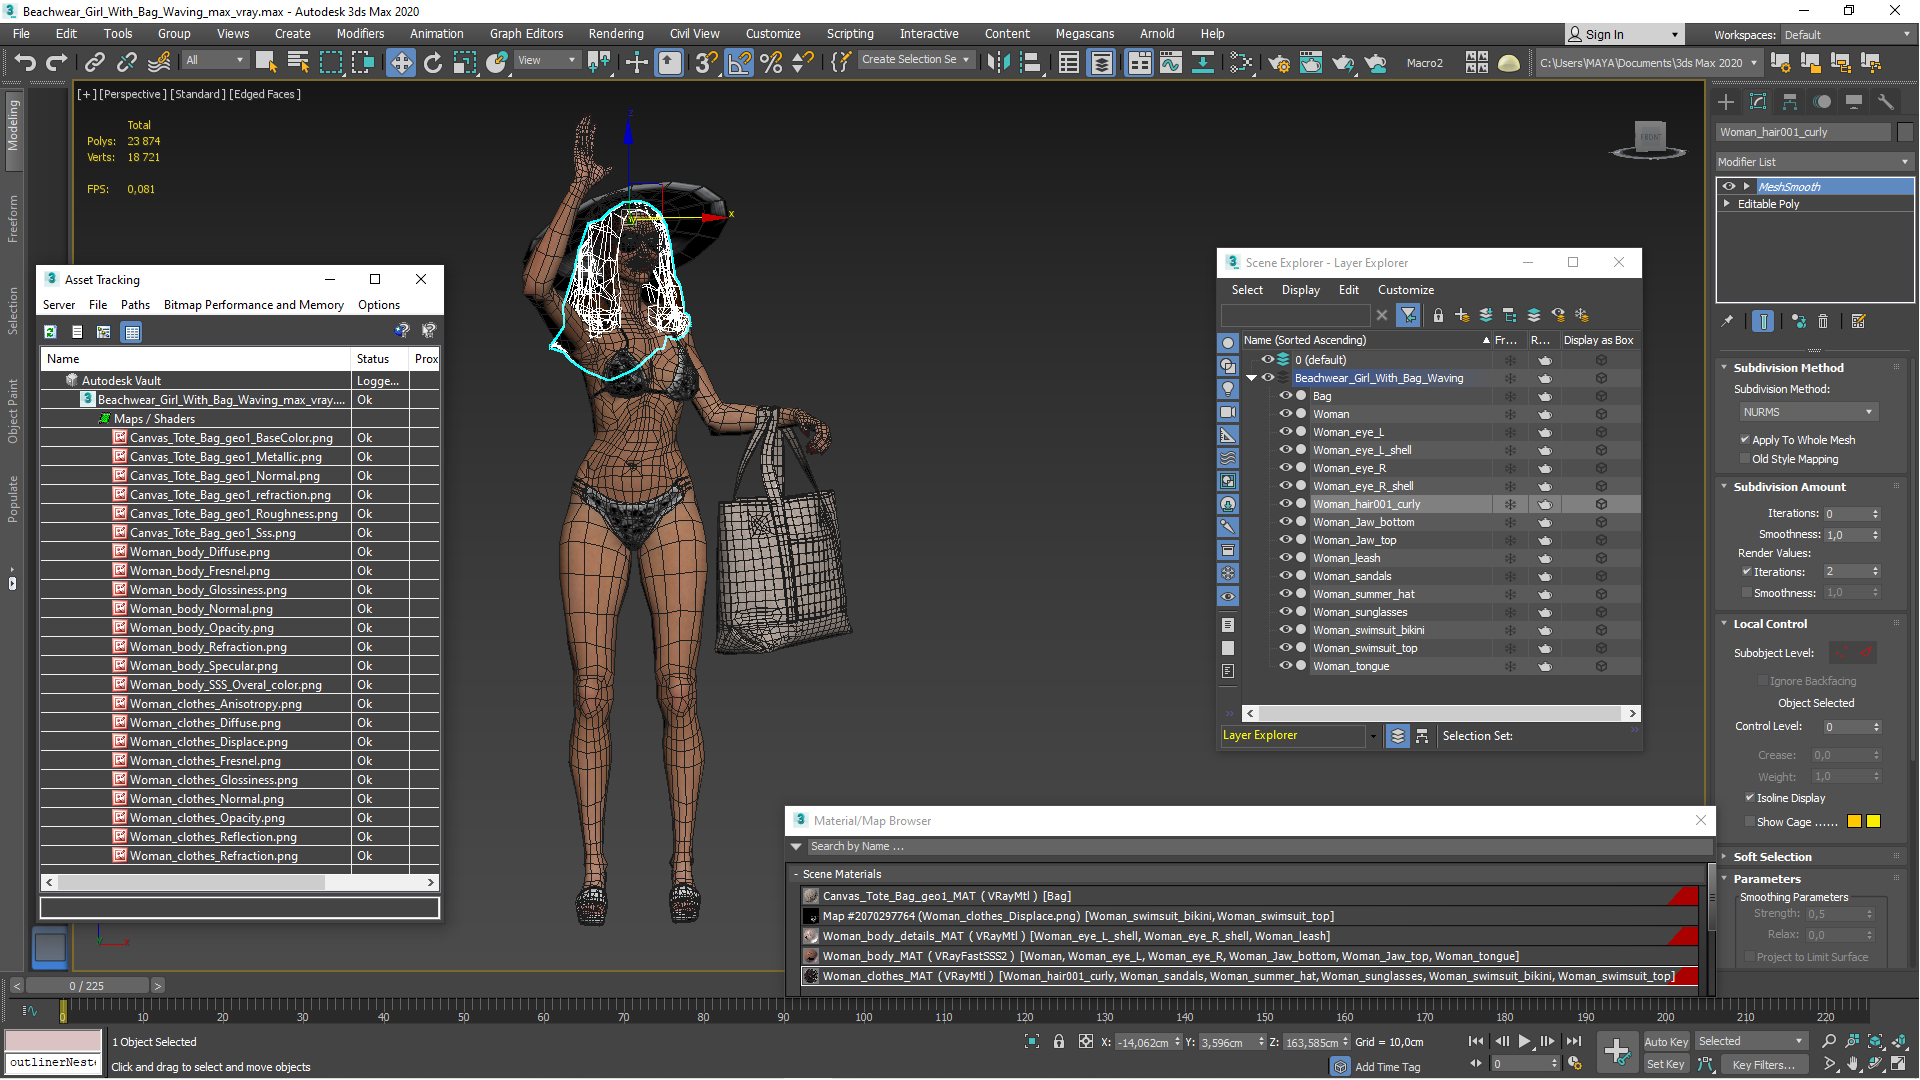
Task: Toggle Render Values Iterations checkbox
Action: [1747, 572]
